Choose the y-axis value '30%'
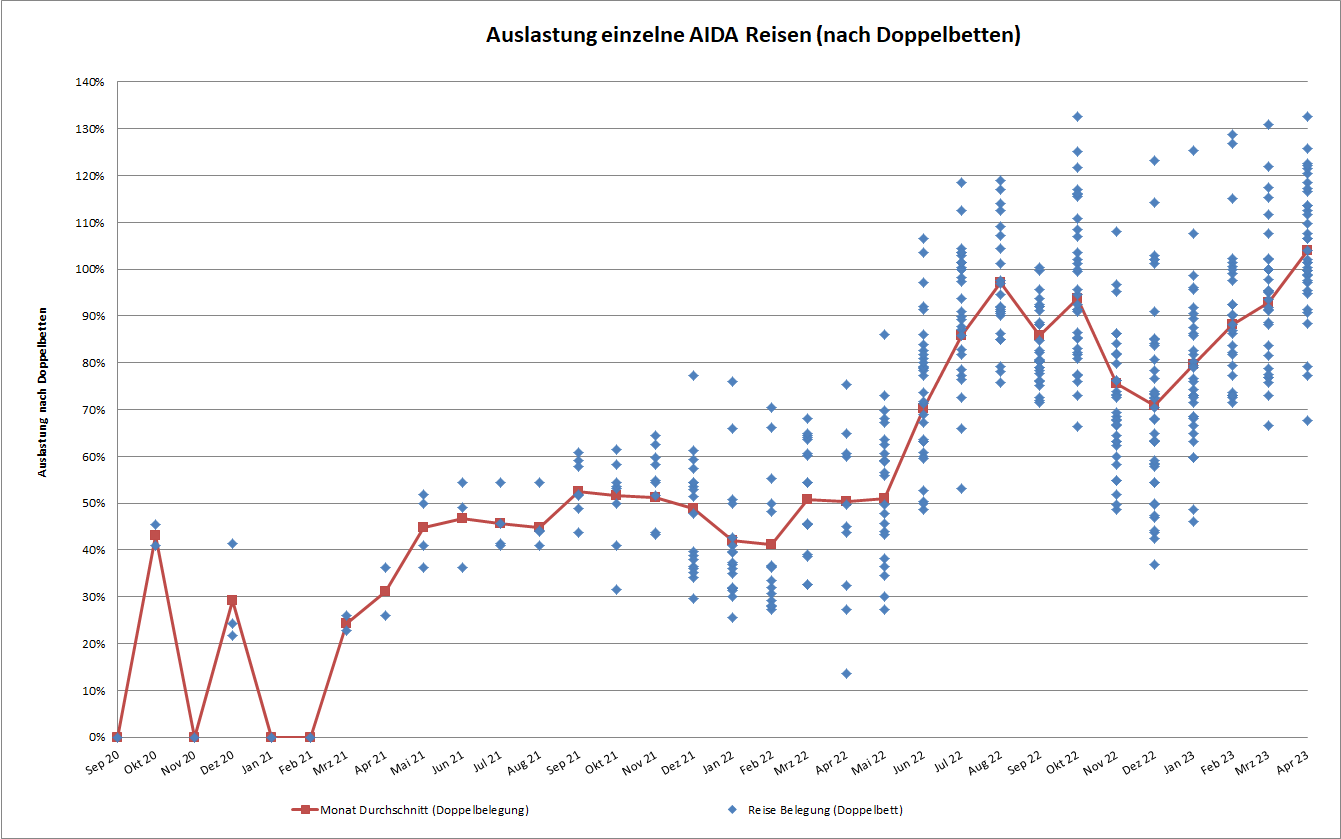Viewport: 1341px width, 839px height. click(94, 597)
